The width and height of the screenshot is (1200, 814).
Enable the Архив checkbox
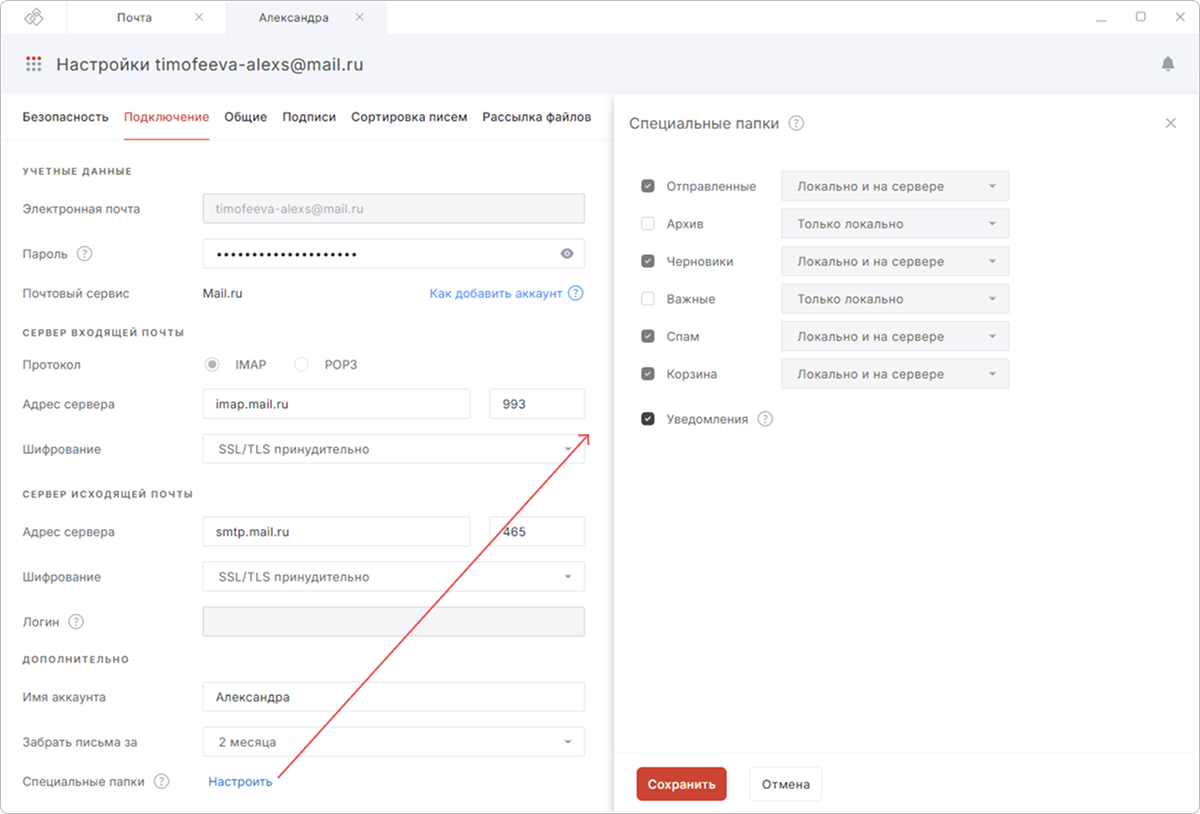point(648,224)
